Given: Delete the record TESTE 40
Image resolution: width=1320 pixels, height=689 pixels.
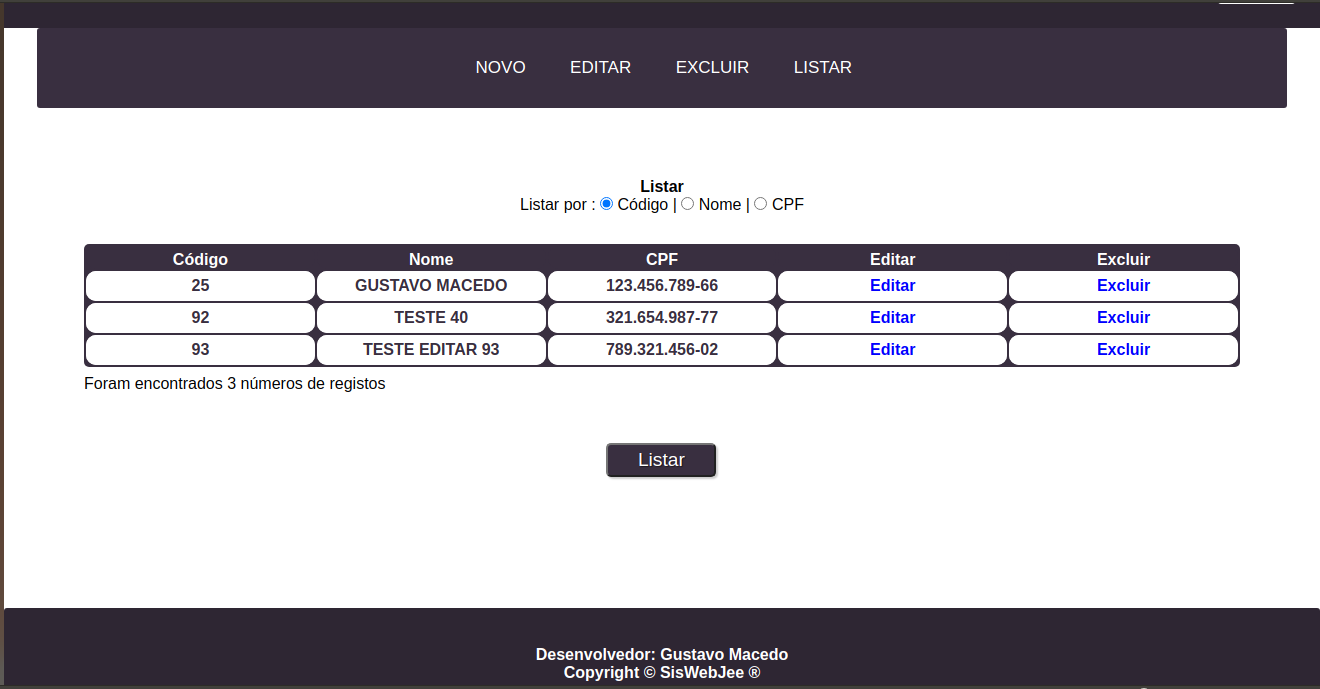Looking at the screenshot, I should coord(1123,317).
